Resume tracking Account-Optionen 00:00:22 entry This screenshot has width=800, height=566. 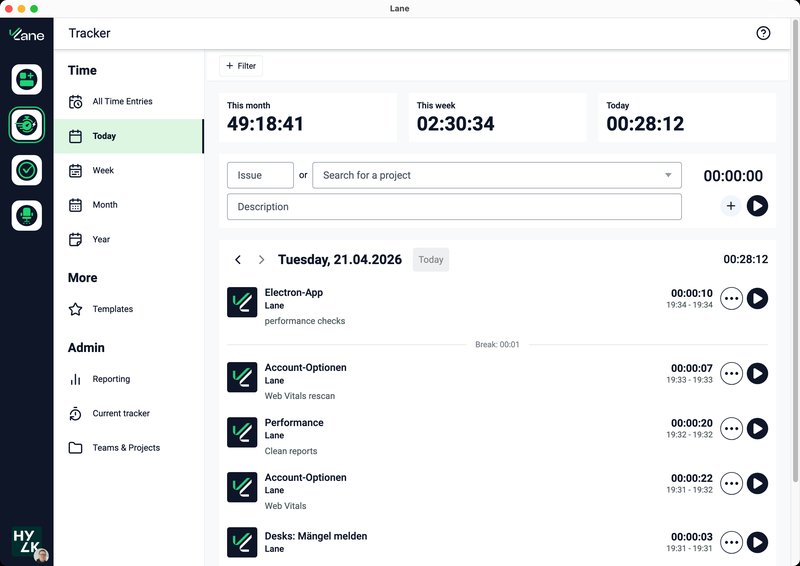point(757,483)
